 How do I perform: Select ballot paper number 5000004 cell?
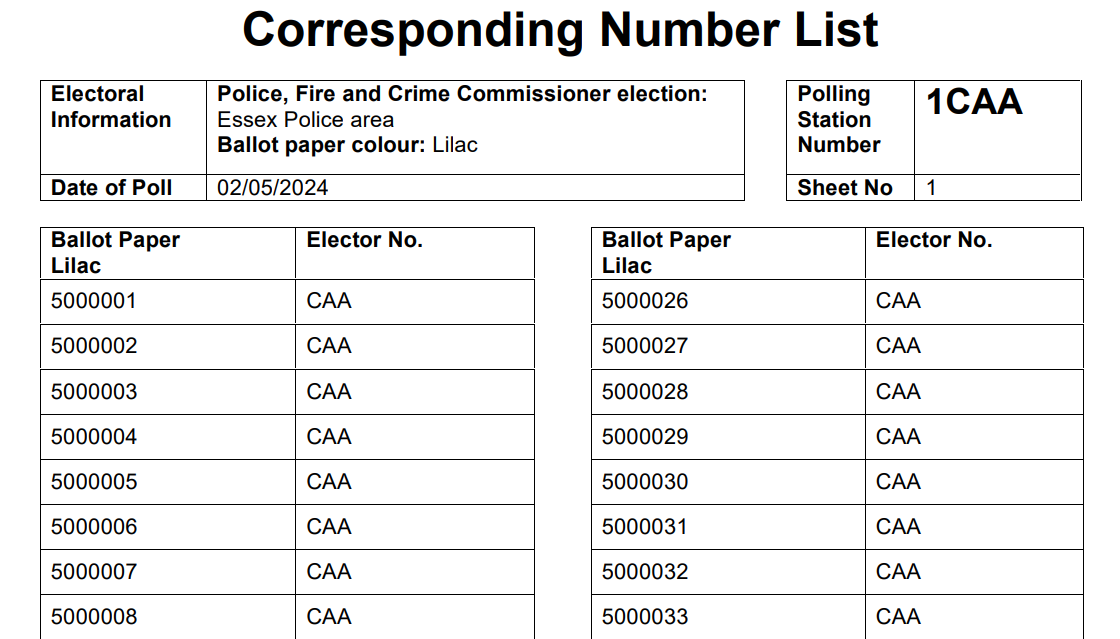click(x=94, y=437)
